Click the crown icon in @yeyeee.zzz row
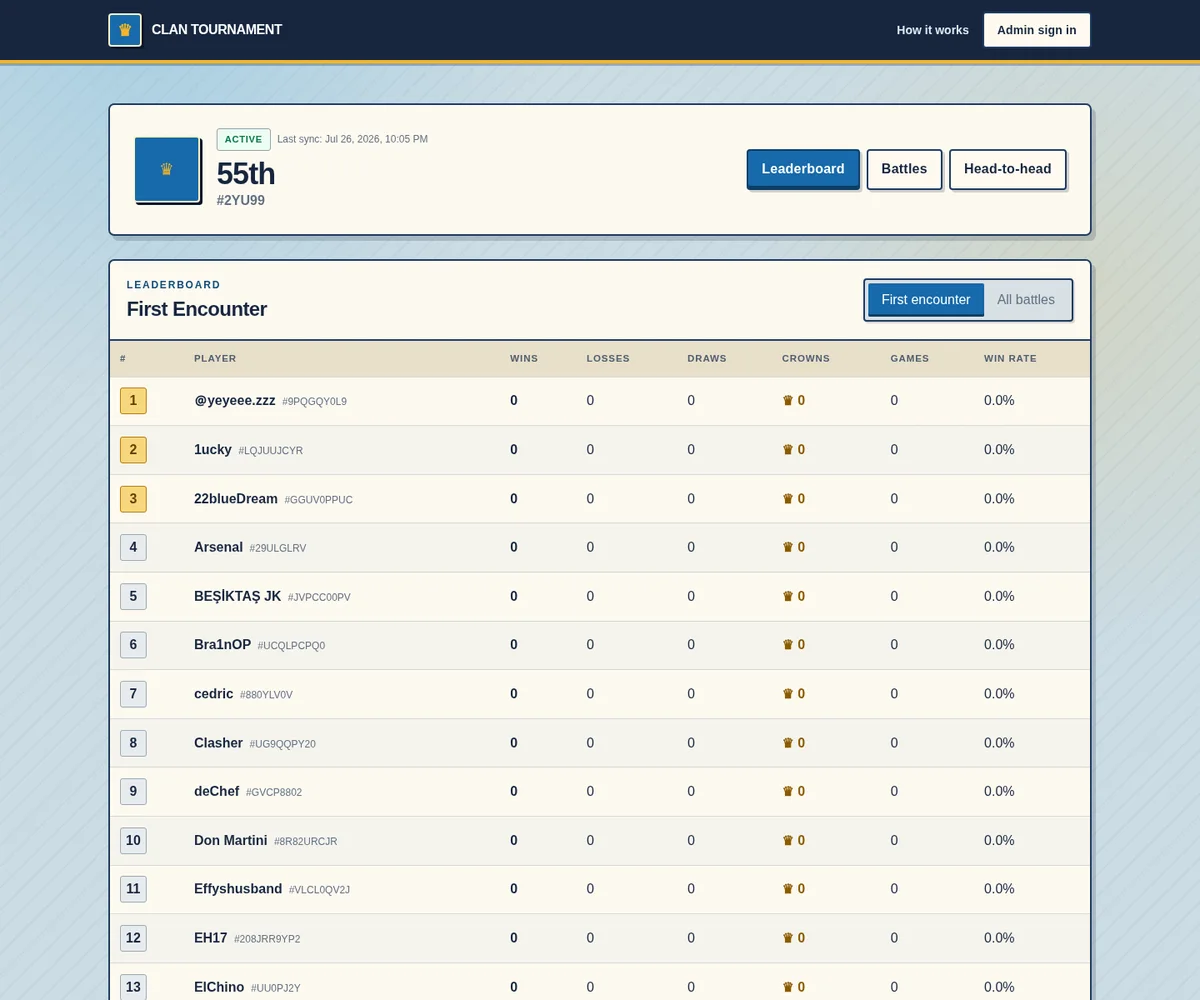 click(788, 401)
